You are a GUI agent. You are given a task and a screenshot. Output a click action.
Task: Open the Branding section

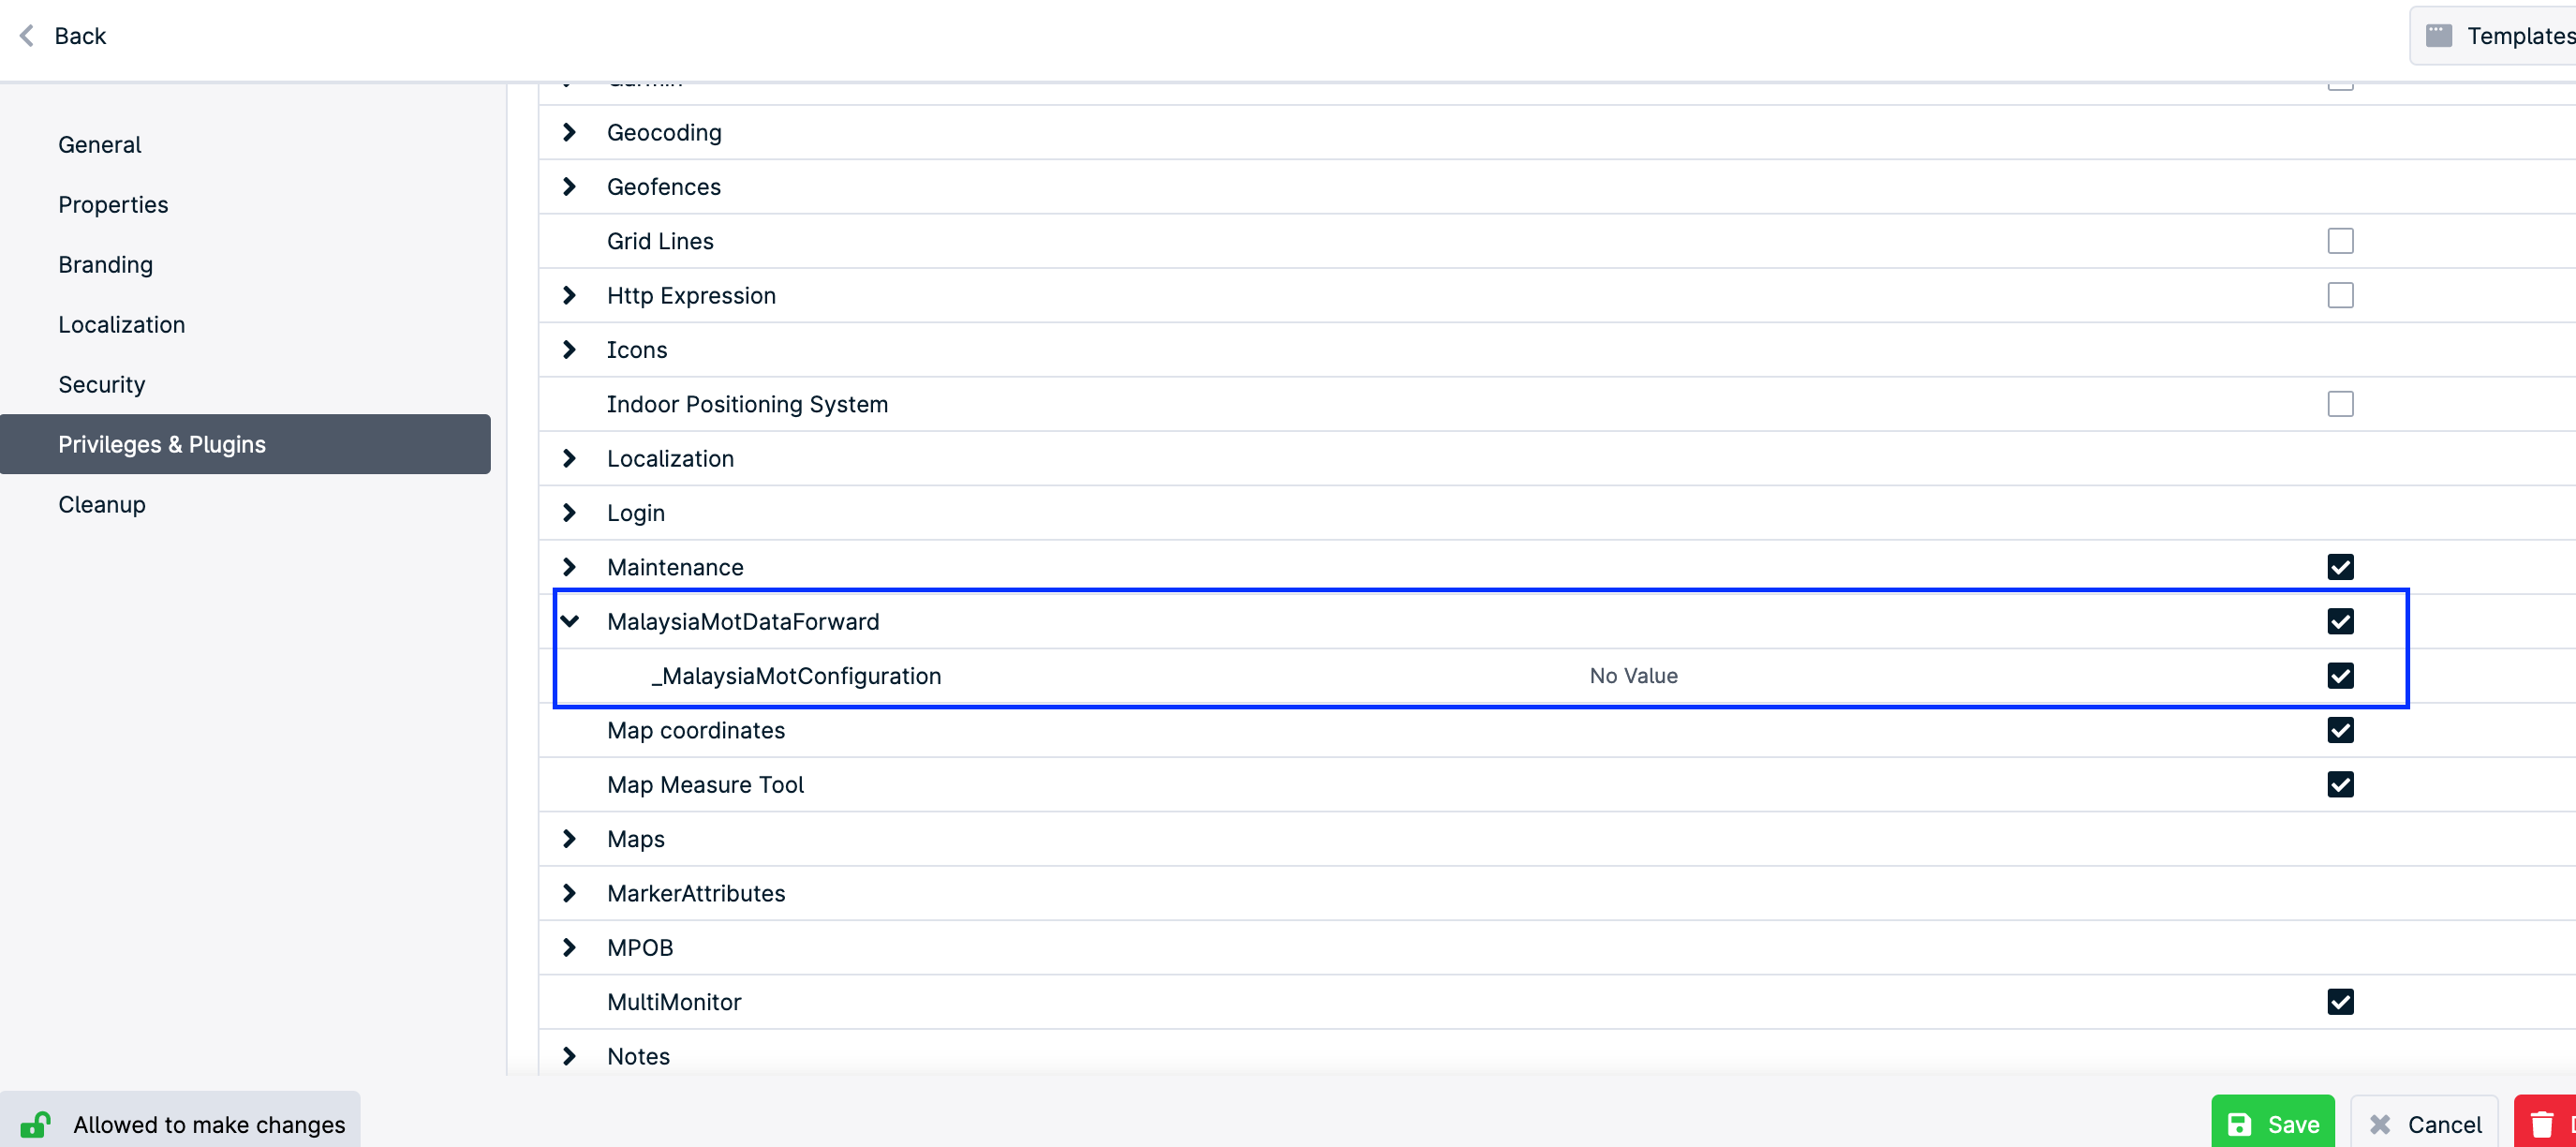[245, 265]
